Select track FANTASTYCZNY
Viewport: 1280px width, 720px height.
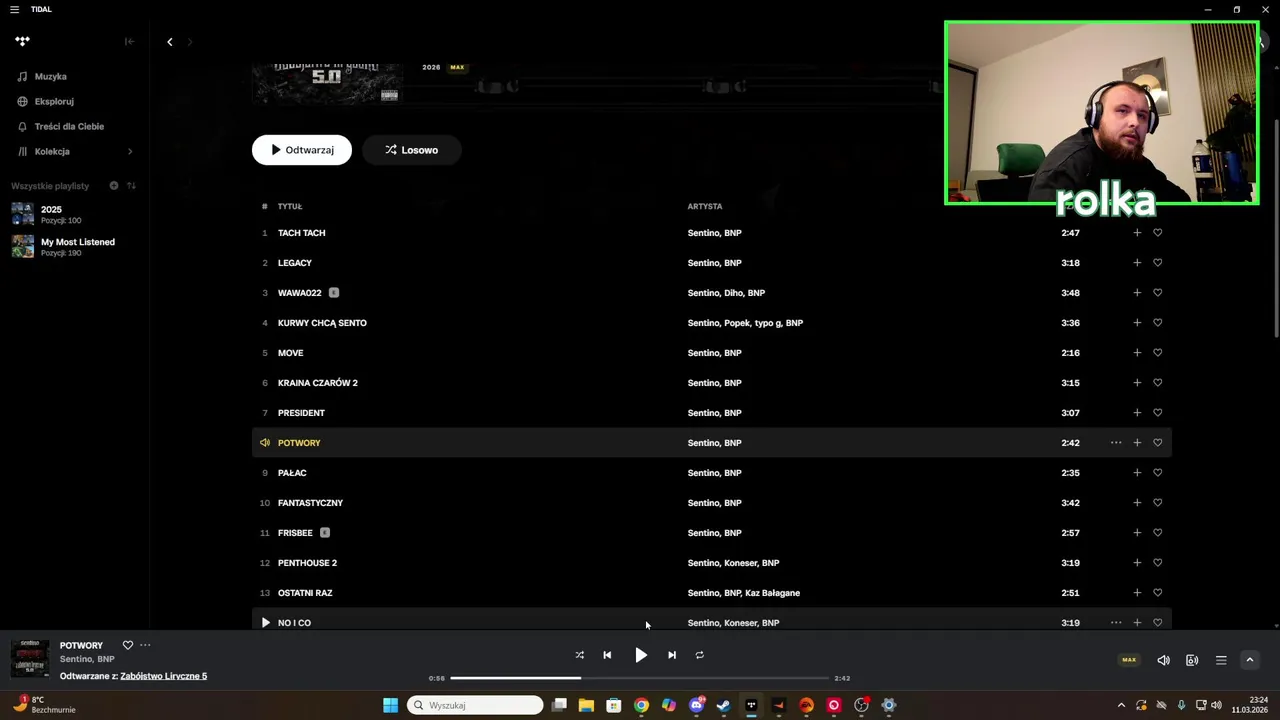click(x=310, y=503)
